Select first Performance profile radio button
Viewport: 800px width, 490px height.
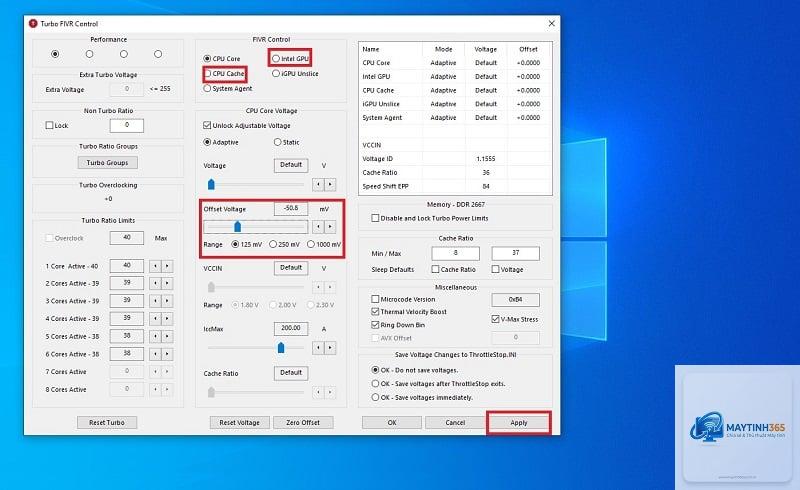(x=55, y=54)
